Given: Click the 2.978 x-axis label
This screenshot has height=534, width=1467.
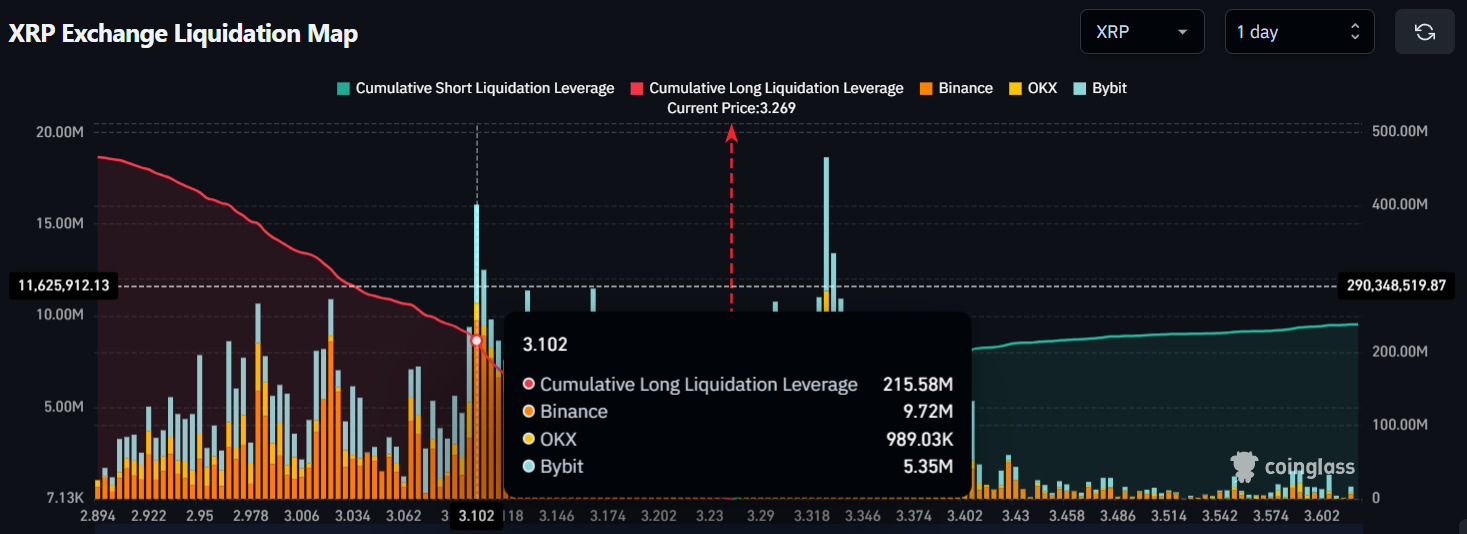Looking at the screenshot, I should [250, 516].
